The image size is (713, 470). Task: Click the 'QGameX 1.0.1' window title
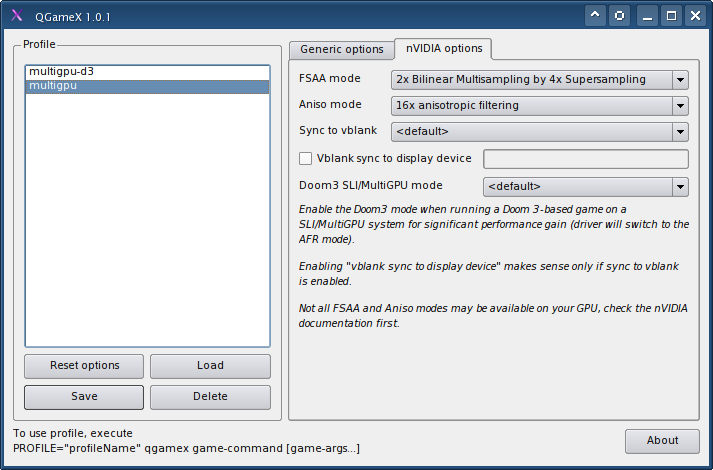pyautogui.click(x=73, y=17)
